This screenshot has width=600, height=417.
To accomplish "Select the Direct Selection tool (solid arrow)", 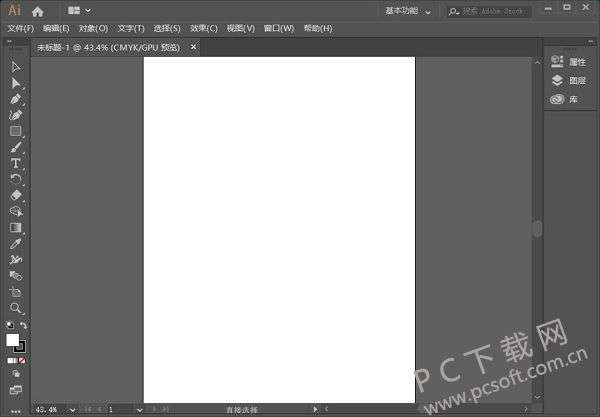I will click(x=15, y=83).
